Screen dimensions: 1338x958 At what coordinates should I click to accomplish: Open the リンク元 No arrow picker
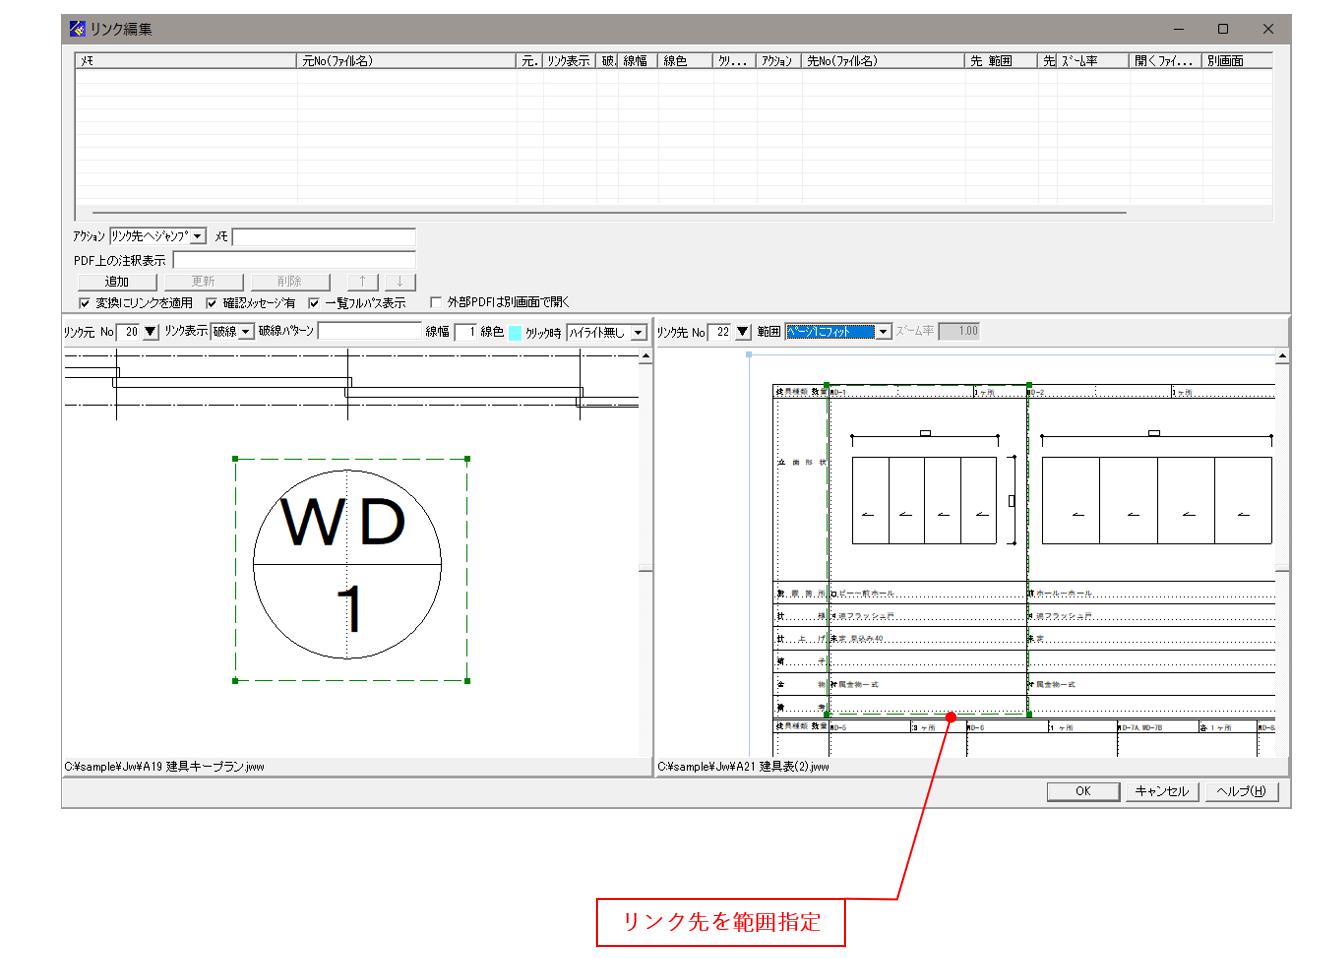151,332
